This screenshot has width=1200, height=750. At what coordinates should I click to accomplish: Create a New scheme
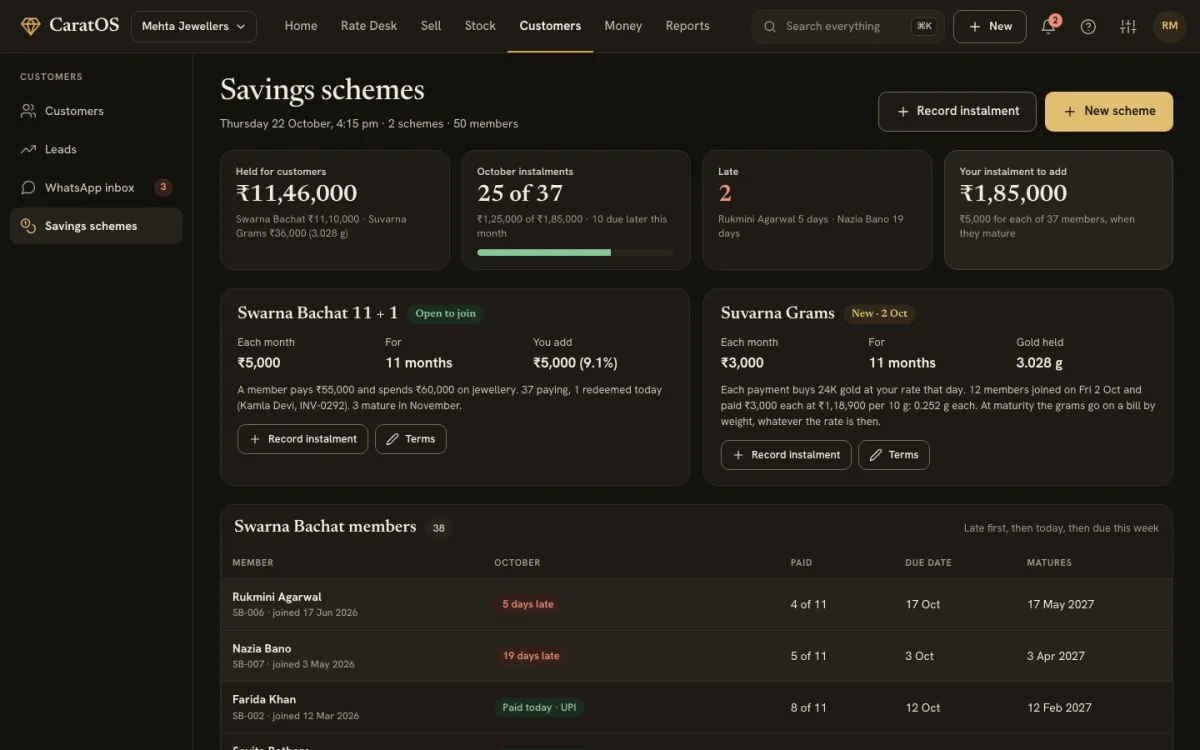point(1109,111)
